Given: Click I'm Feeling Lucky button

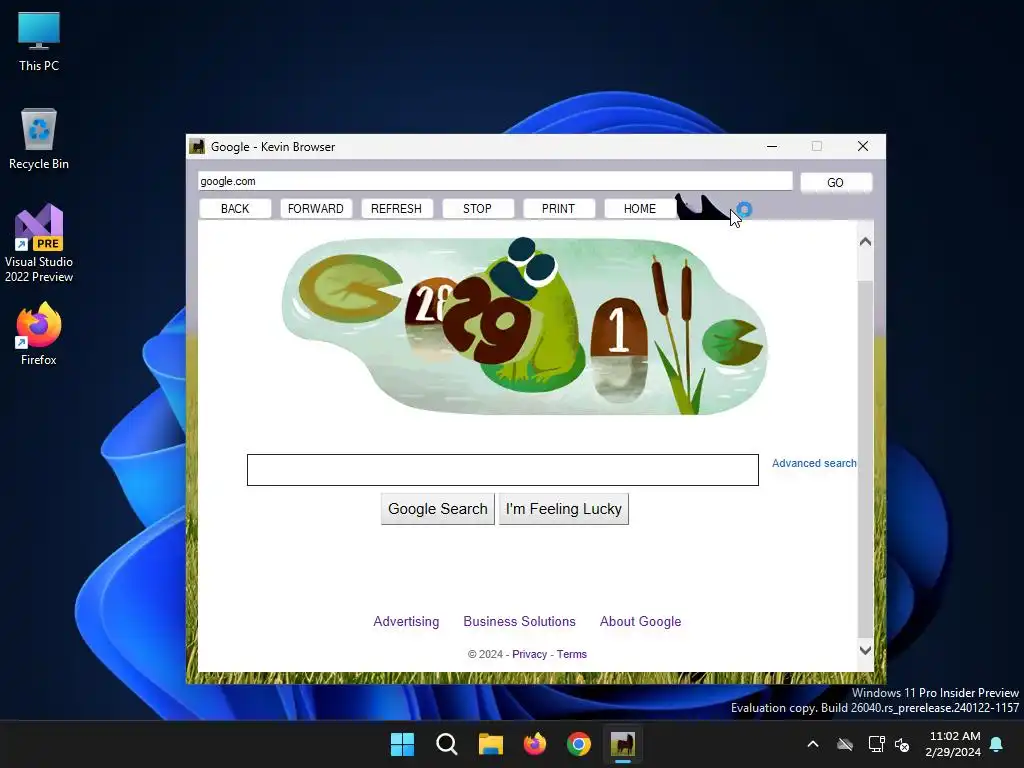Looking at the screenshot, I should tap(564, 509).
